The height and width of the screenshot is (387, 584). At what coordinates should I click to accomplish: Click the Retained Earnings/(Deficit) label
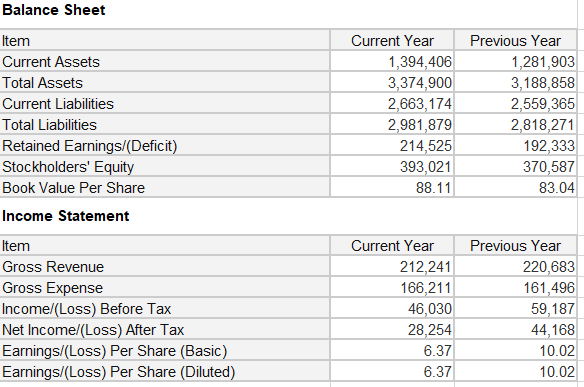pyautogui.click(x=89, y=146)
